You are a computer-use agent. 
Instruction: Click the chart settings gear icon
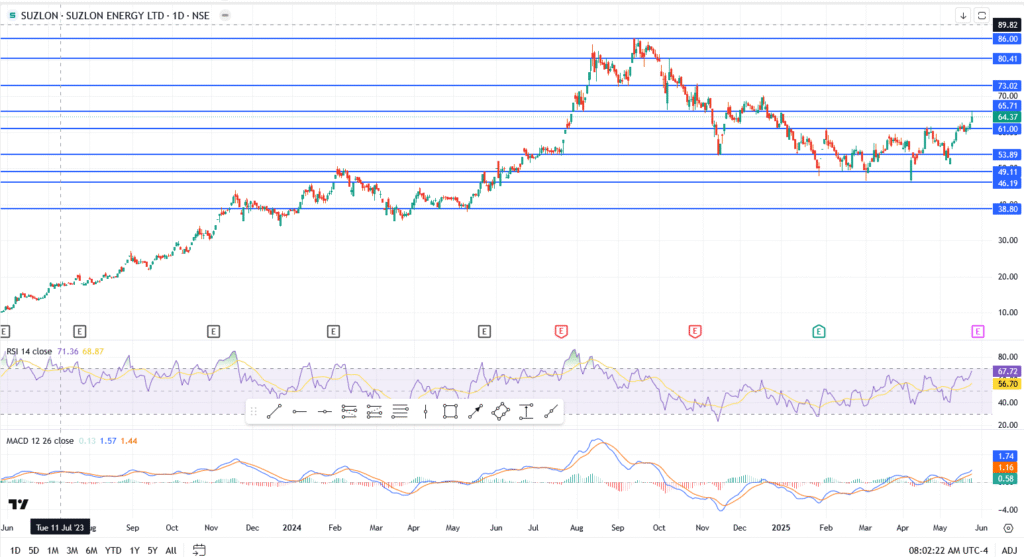[x=1007, y=526]
